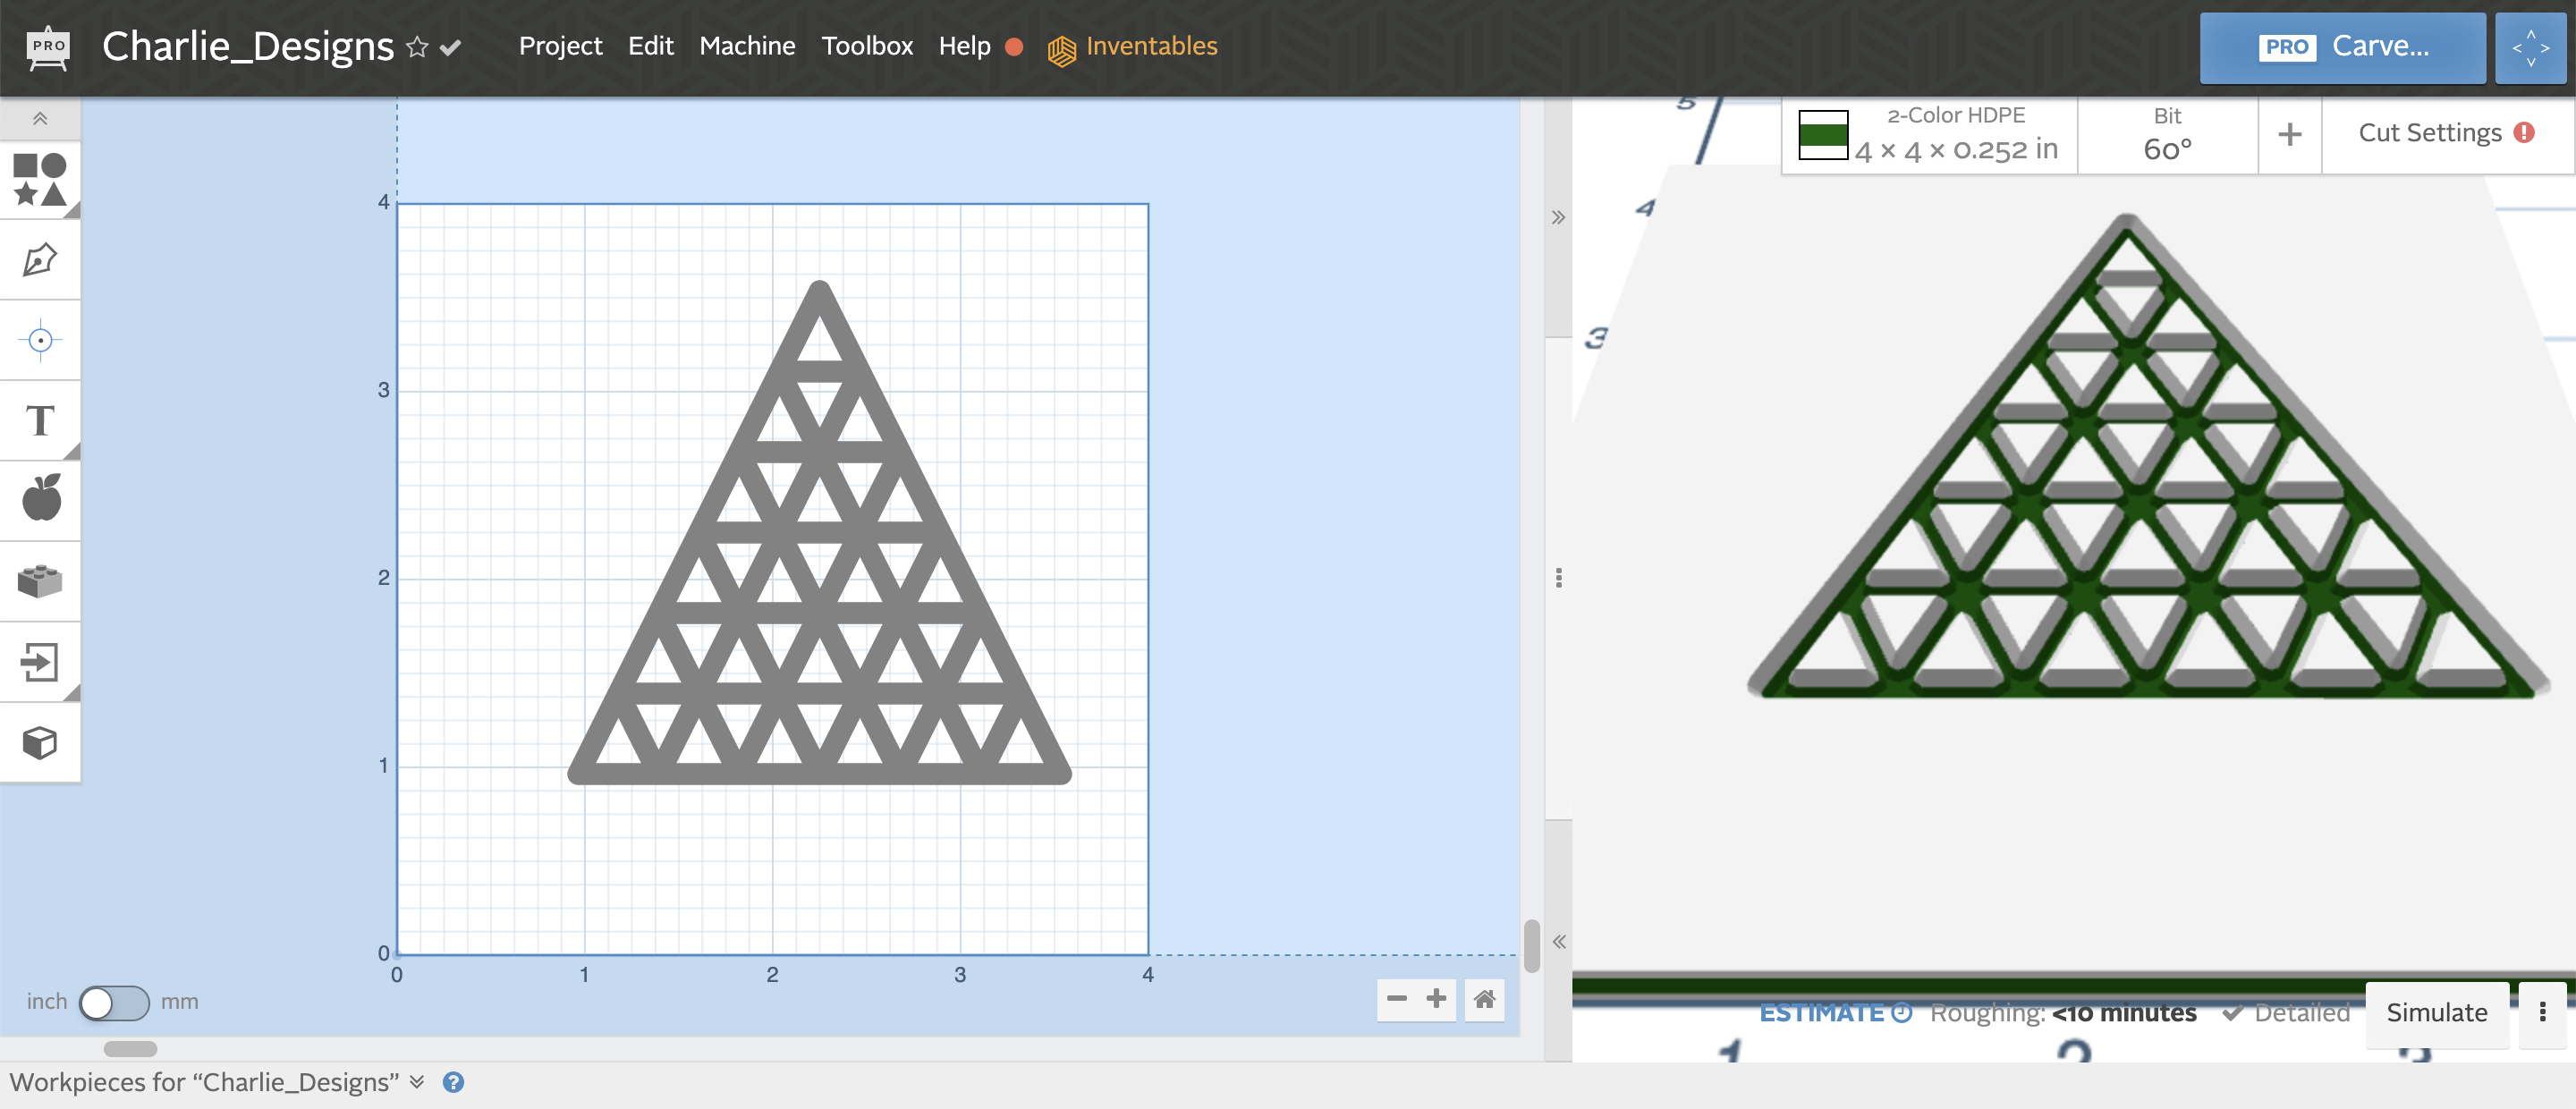Expand the right panel with the chevron
This screenshot has width=2576, height=1109.
click(x=1557, y=216)
